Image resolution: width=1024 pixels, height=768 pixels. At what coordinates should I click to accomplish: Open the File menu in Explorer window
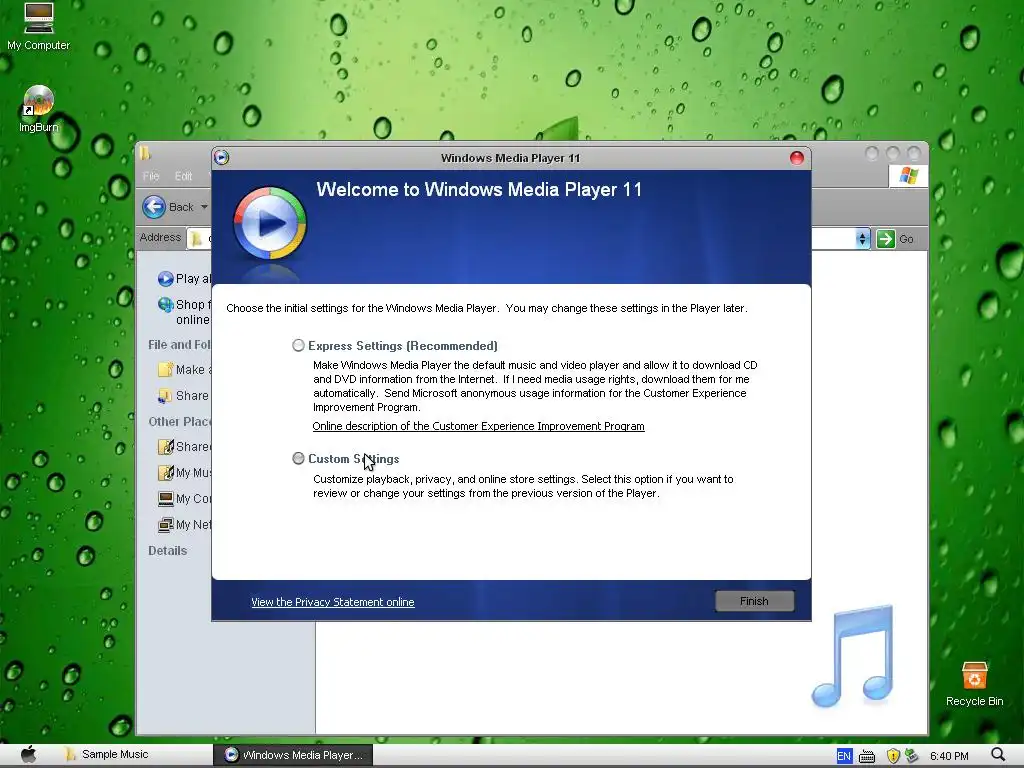click(x=151, y=176)
